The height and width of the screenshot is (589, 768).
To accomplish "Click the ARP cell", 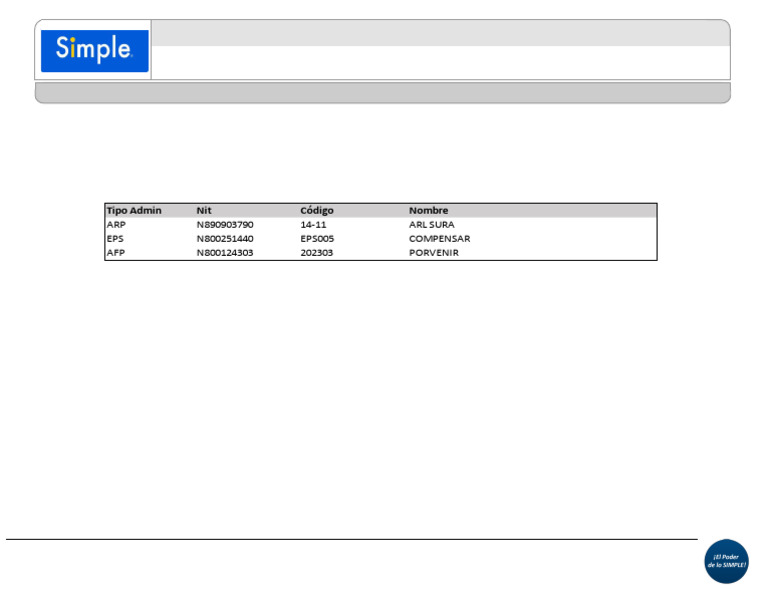I will pyautogui.click(x=117, y=225).
